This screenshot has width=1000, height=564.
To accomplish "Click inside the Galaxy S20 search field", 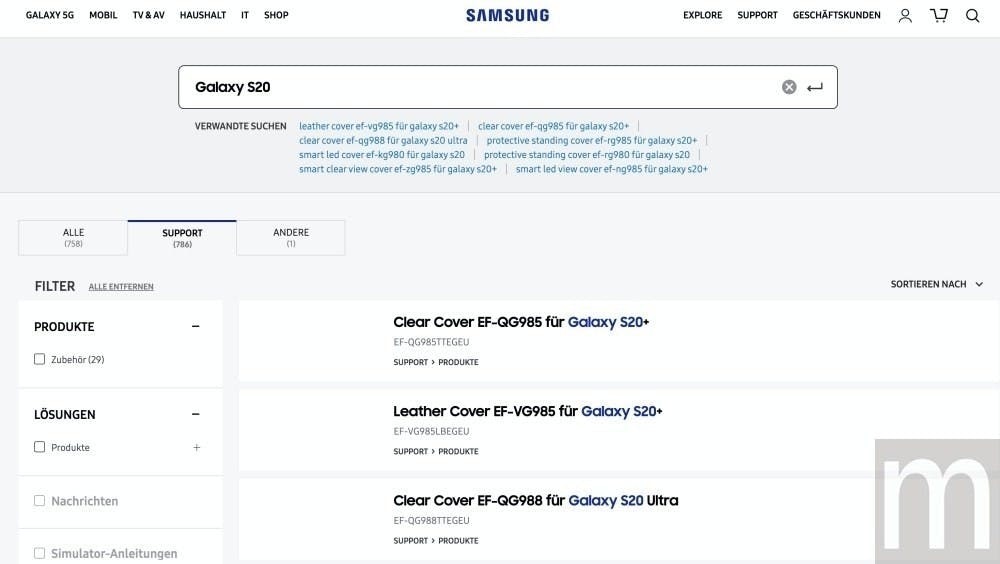I will [x=480, y=87].
